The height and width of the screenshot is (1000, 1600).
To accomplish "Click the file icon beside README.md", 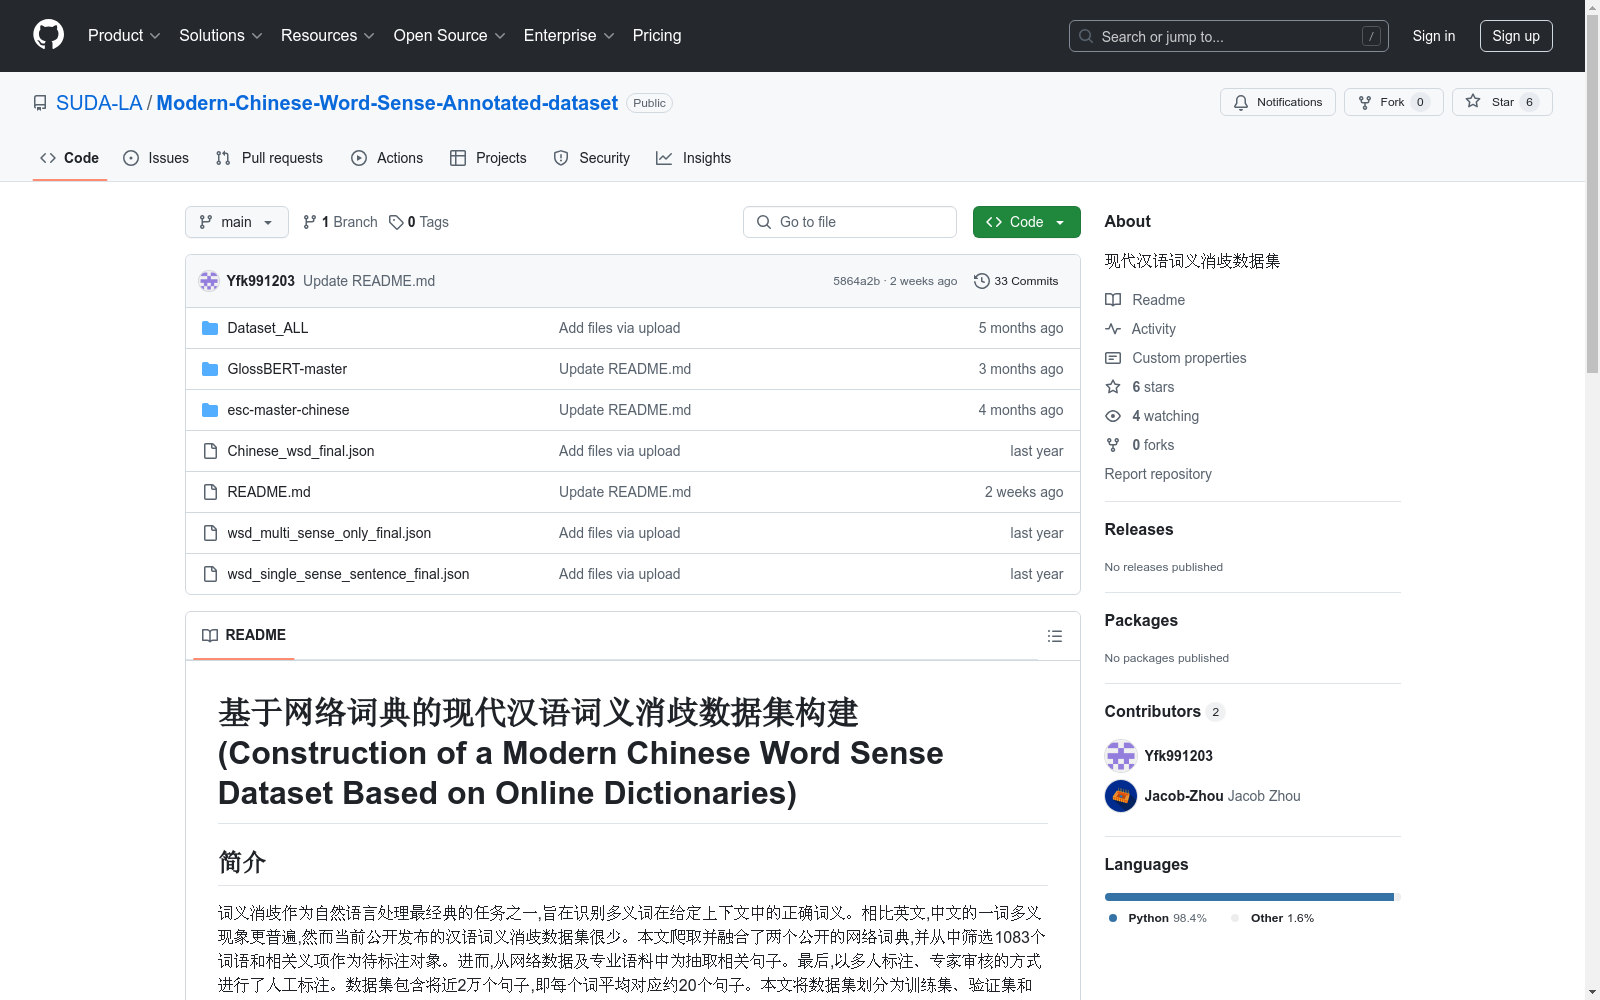I will point(210,492).
